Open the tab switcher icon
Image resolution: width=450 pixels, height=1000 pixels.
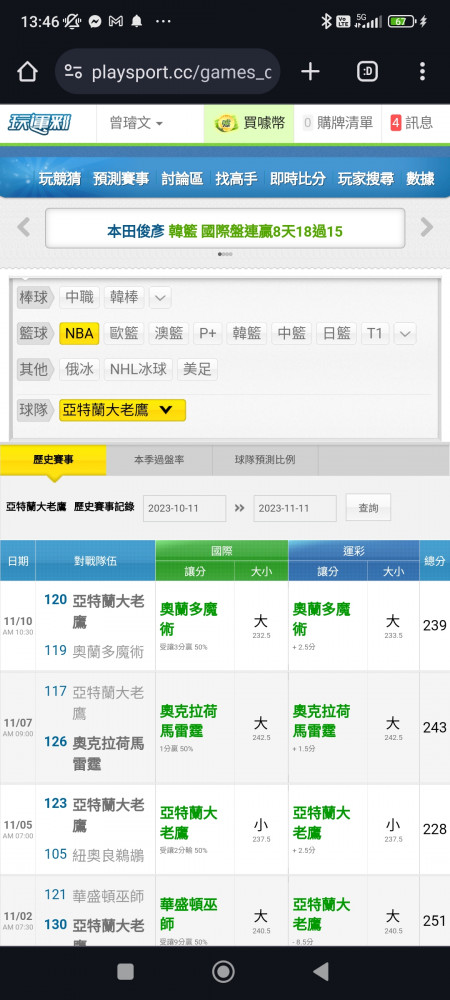(x=367, y=72)
